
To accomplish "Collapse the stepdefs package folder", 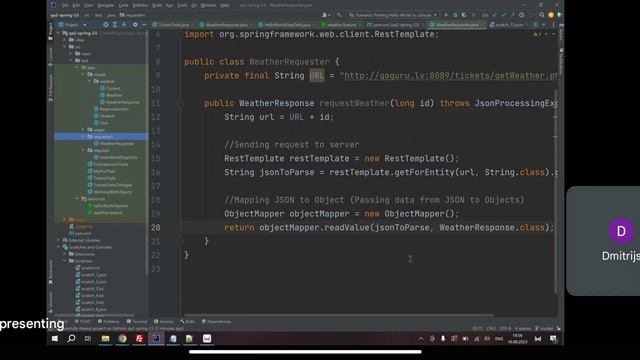I will coord(84,150).
